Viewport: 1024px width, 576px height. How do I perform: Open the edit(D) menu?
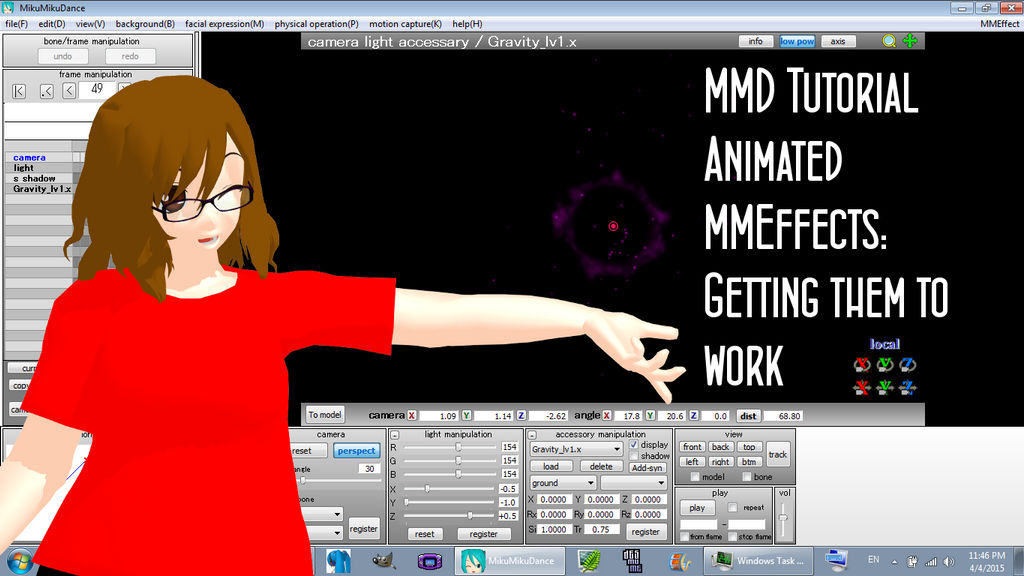[x=52, y=24]
